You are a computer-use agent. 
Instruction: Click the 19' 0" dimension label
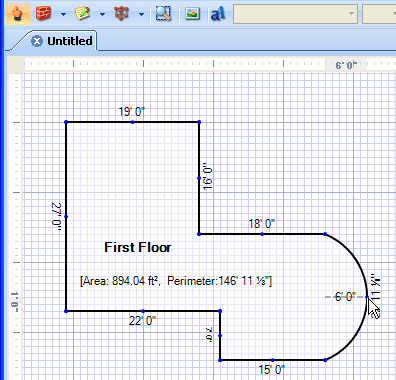(132, 111)
